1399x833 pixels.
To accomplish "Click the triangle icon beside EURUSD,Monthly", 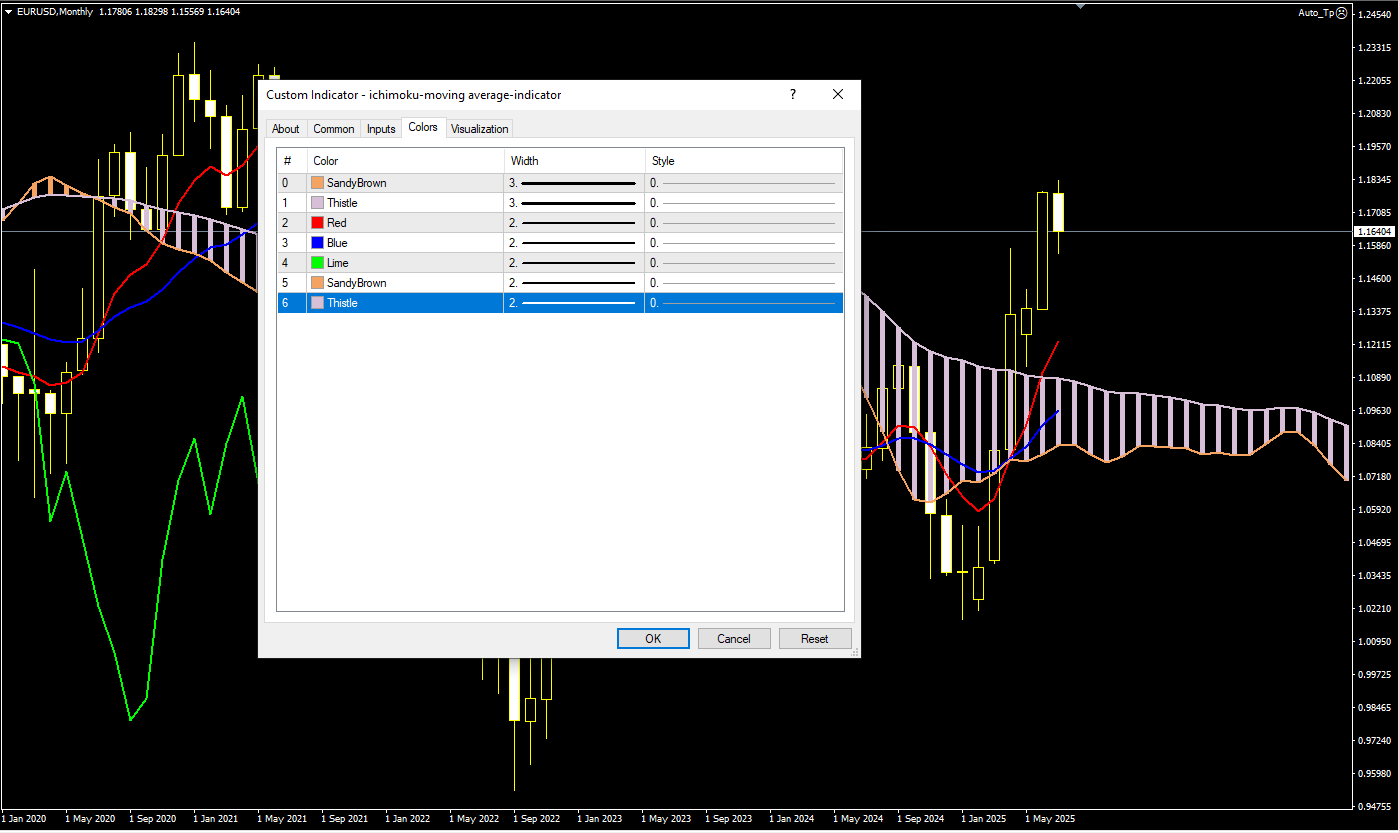I will (x=9, y=12).
